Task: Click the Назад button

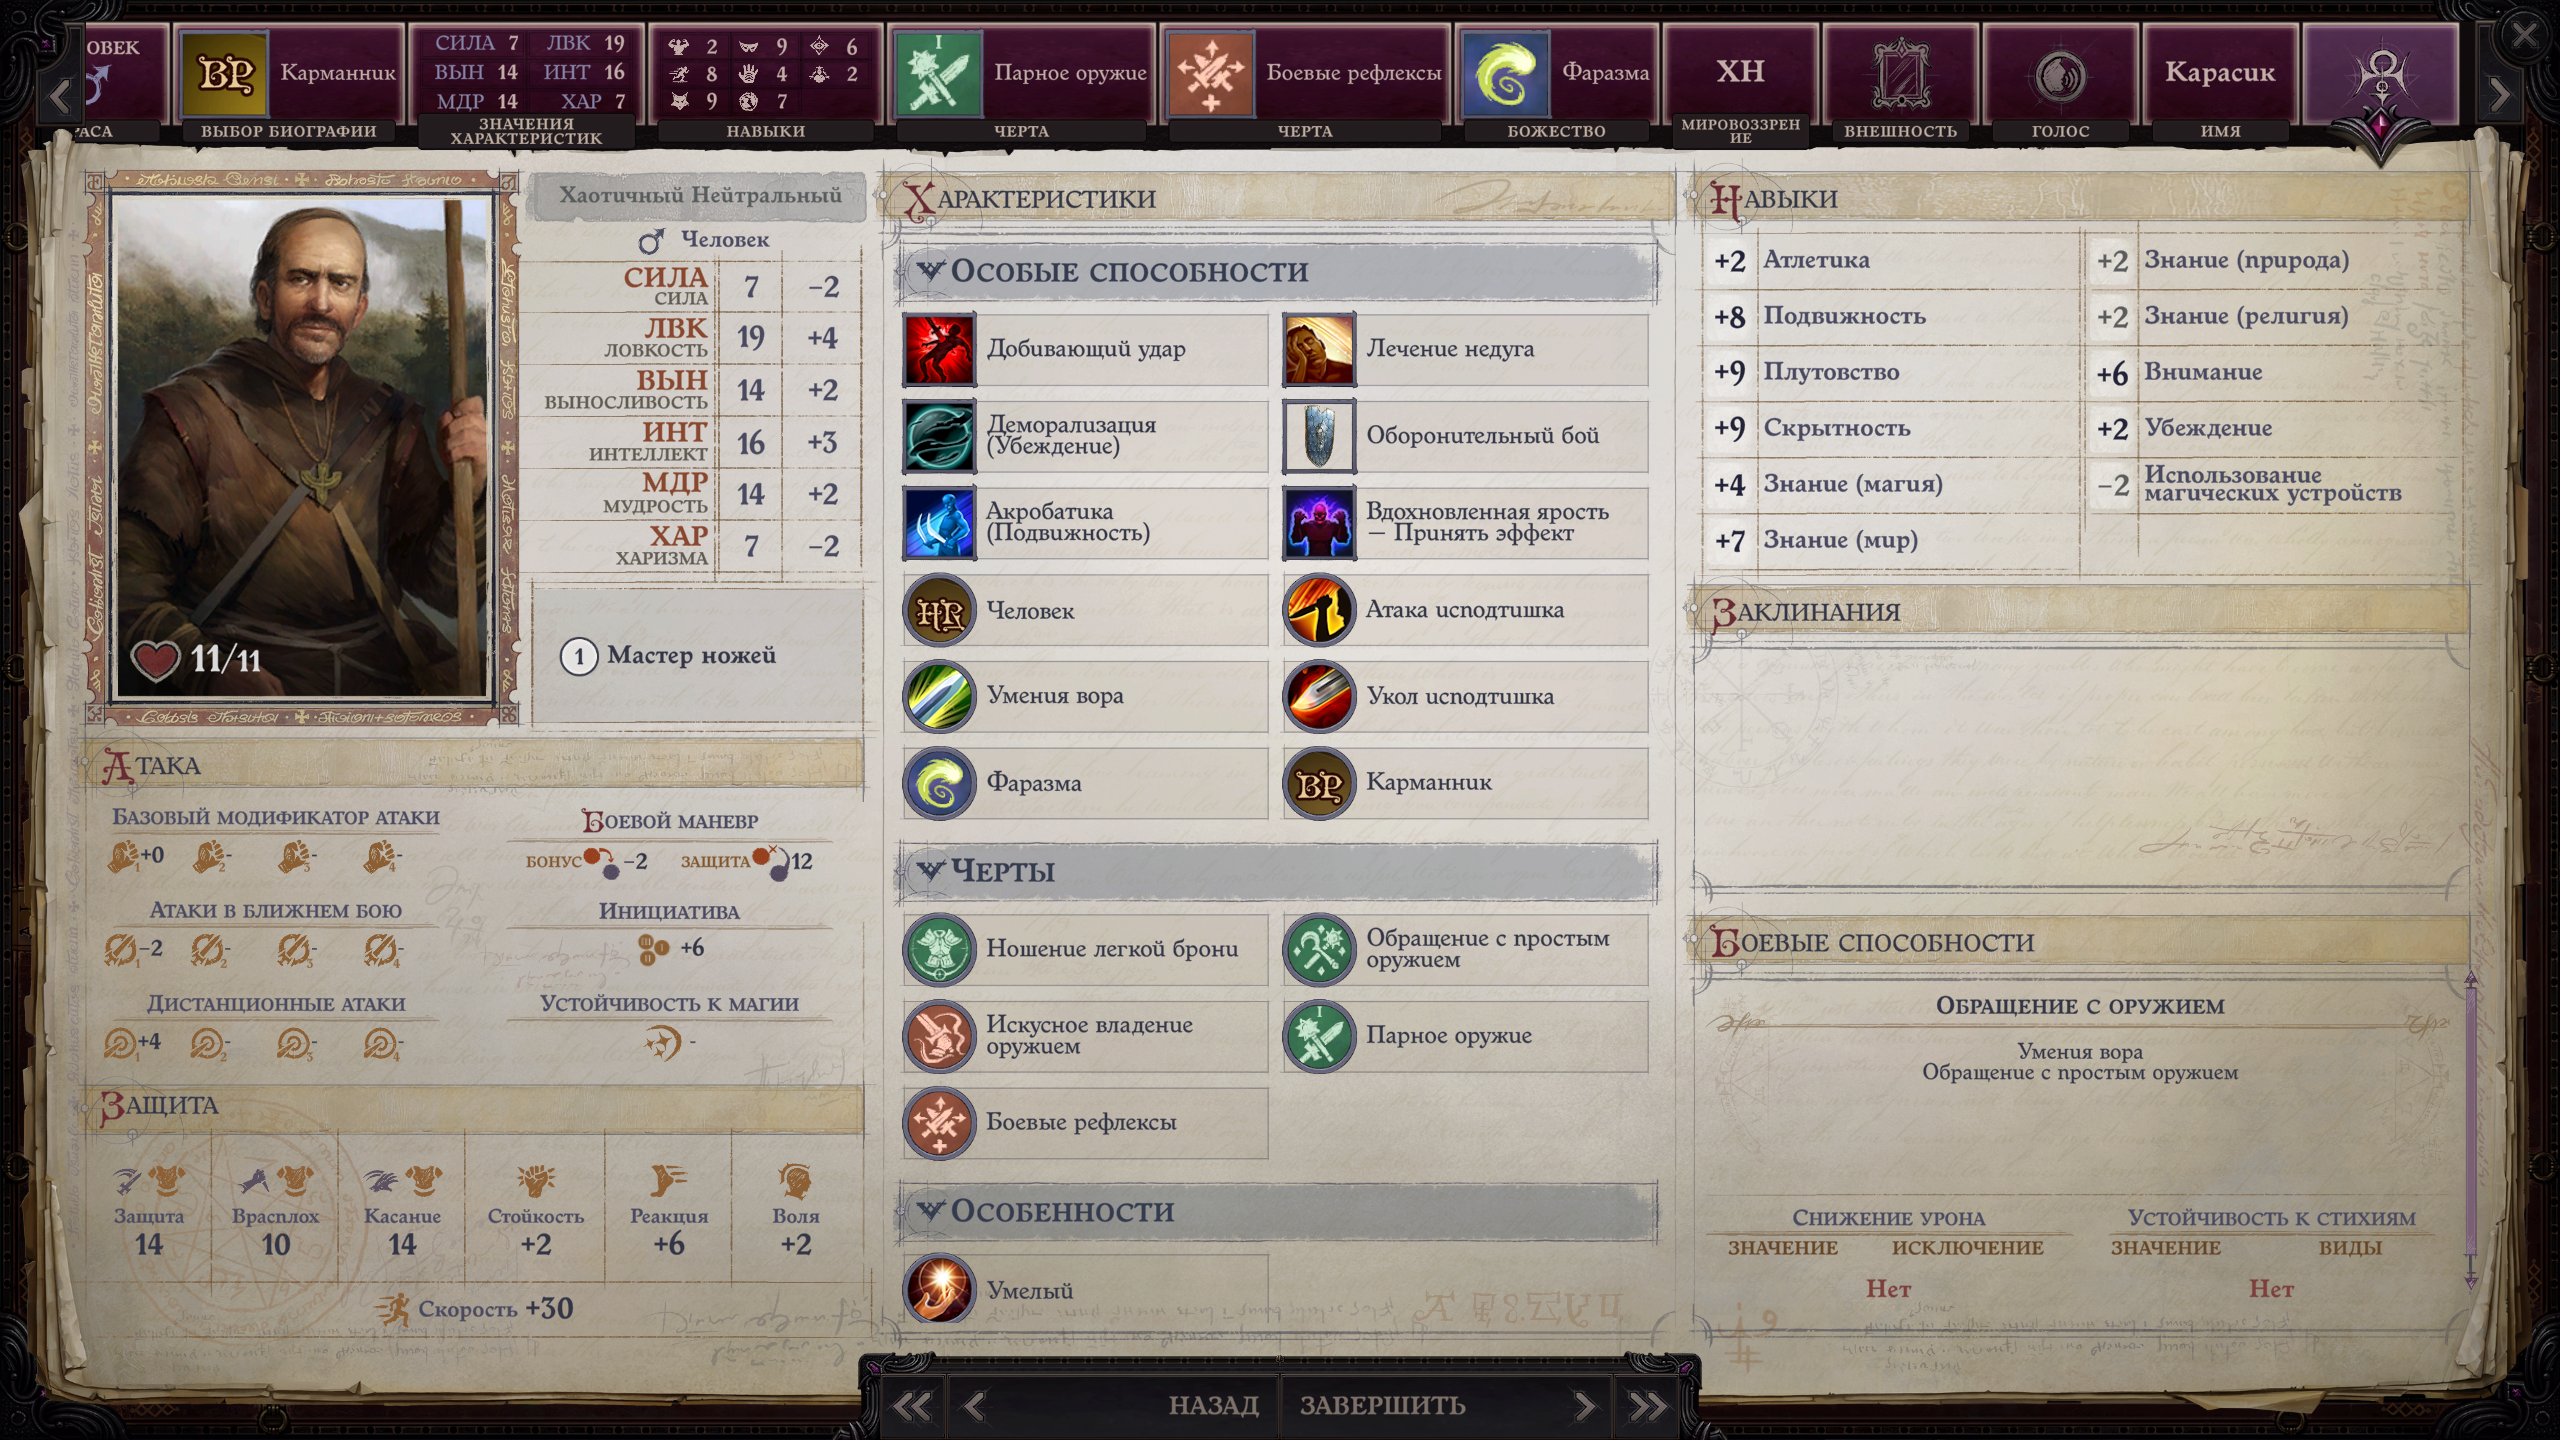Action: 1213,1405
